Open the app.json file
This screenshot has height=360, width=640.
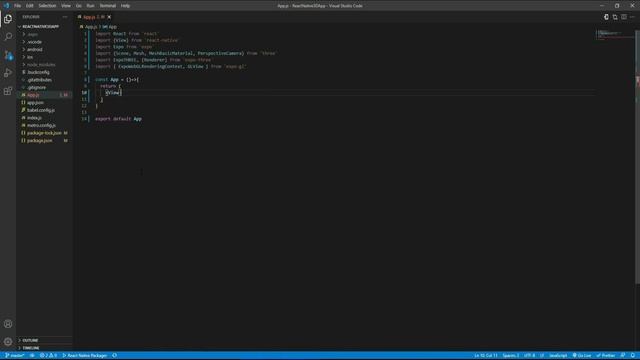tap(35, 102)
